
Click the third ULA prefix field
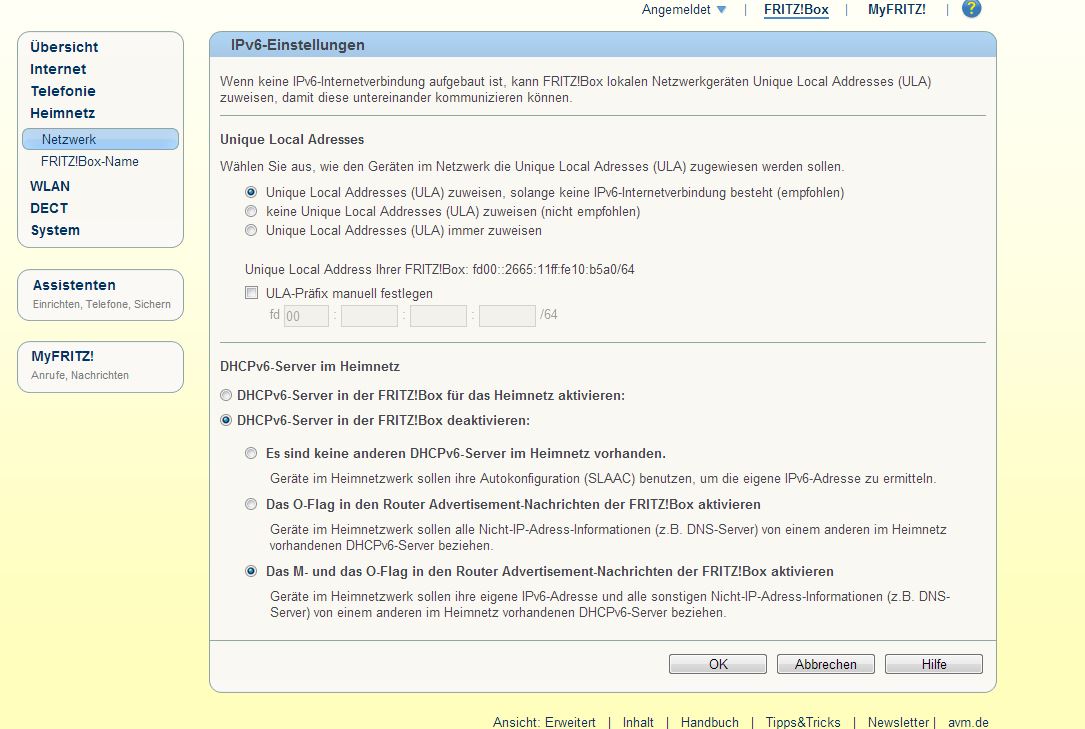point(439,315)
